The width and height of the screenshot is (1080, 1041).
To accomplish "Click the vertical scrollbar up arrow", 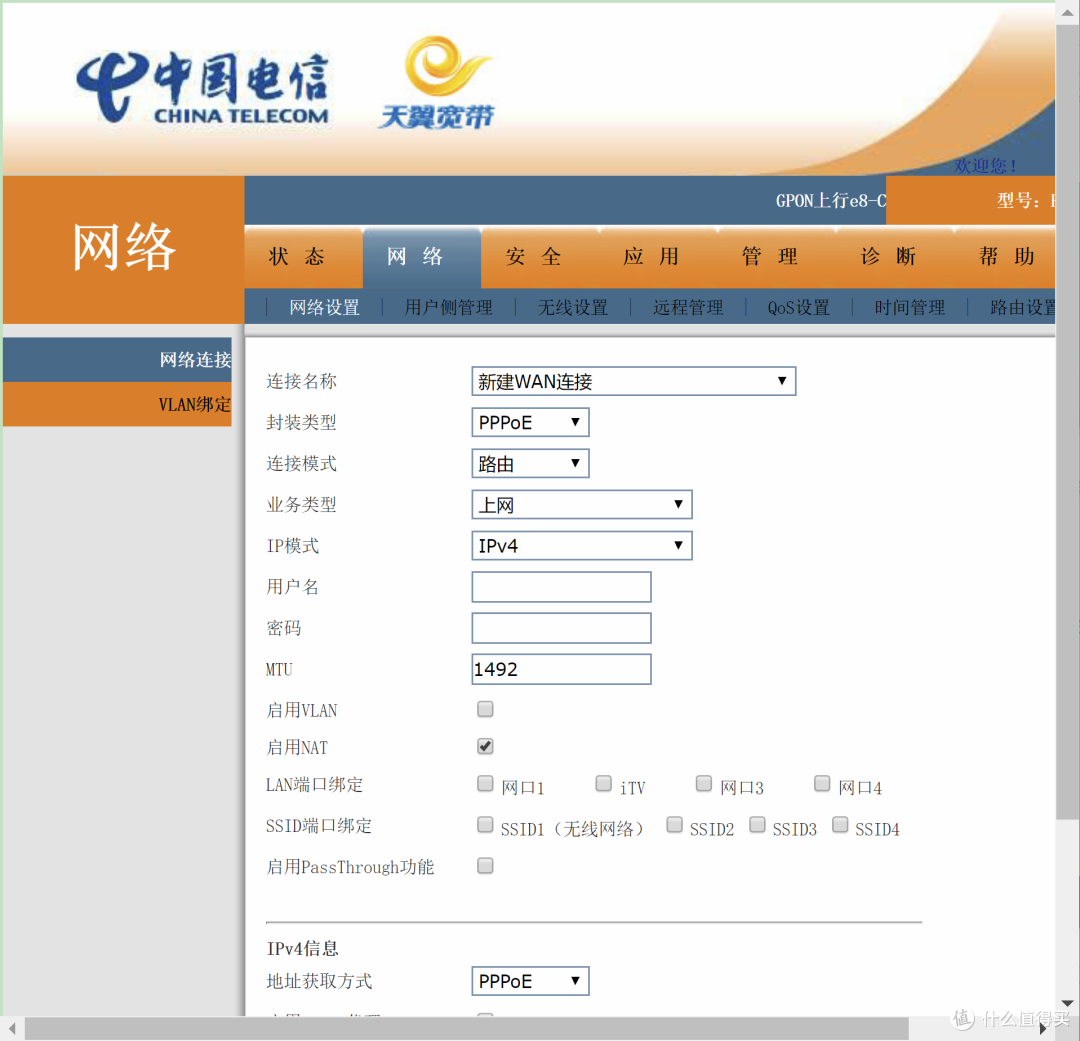I will (1068, 13).
